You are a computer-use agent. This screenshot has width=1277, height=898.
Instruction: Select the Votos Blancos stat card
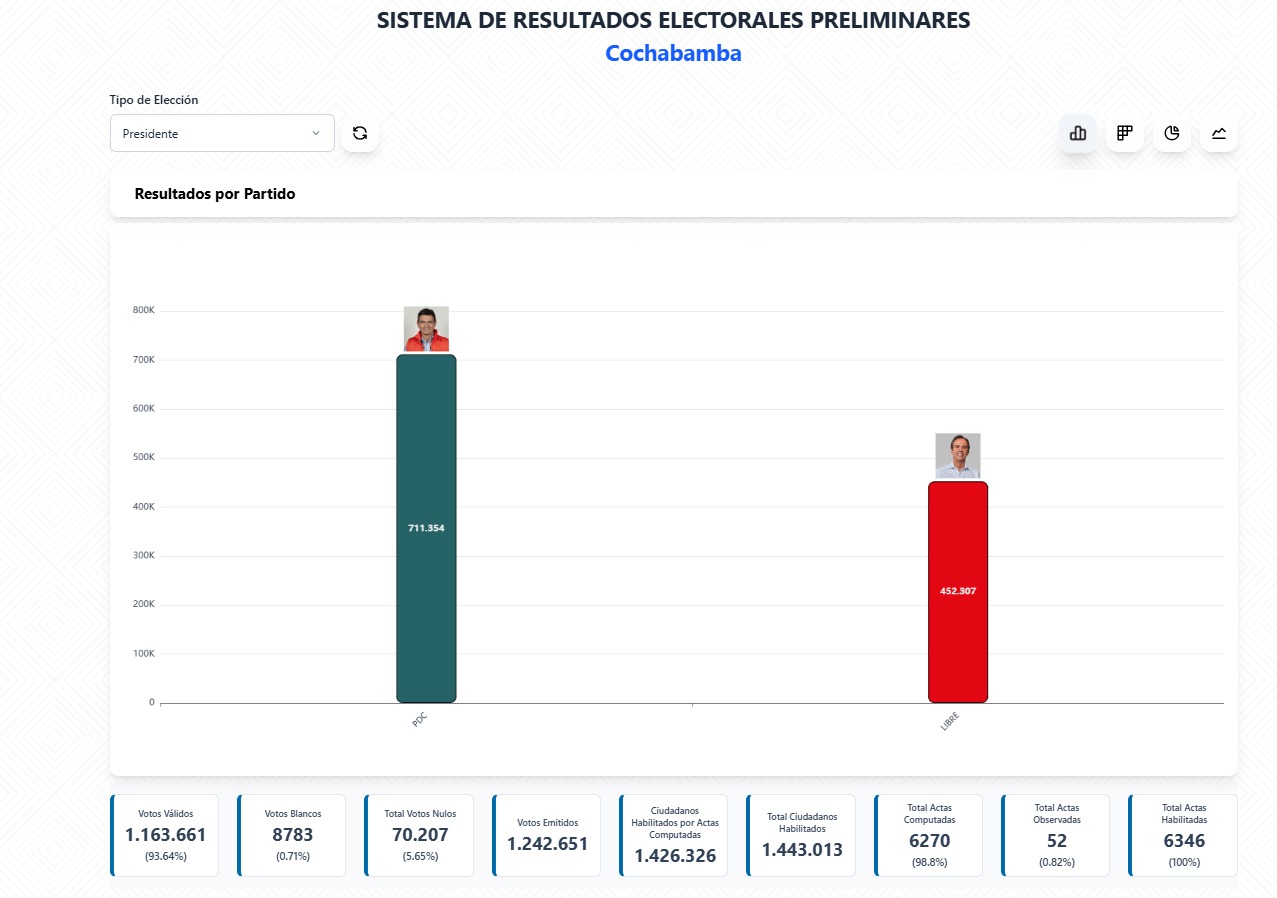[x=292, y=835]
